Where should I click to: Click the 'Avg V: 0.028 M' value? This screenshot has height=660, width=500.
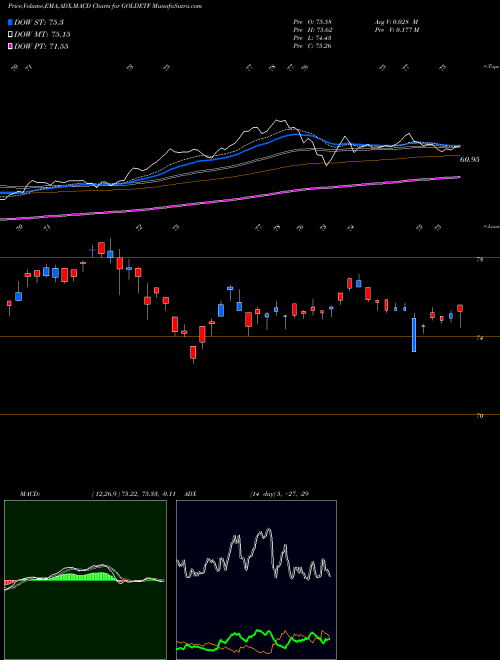click(396, 22)
